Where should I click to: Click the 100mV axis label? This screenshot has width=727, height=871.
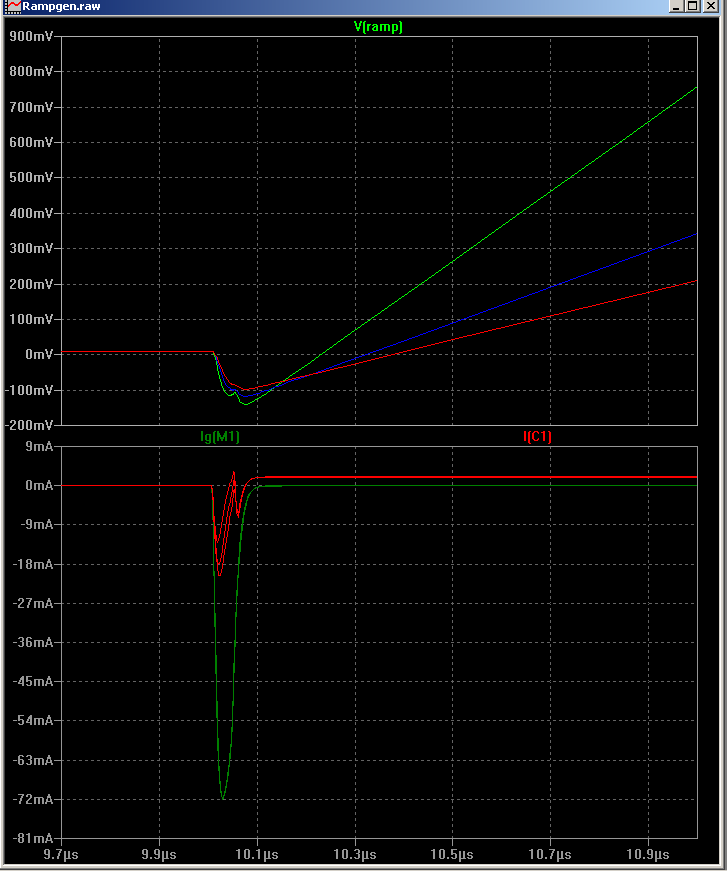[31, 319]
